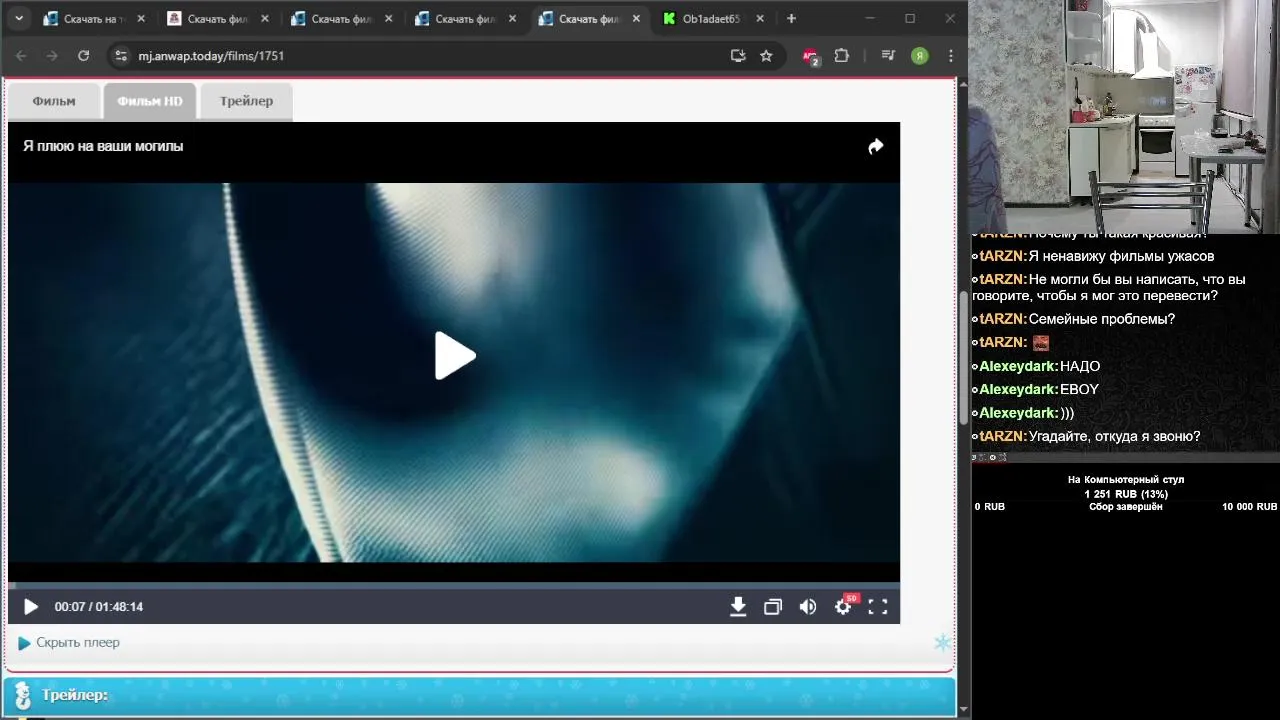1280x720 pixels.
Task: Click the goal title 'На Компьютерный стул'
Action: click(x=1126, y=480)
